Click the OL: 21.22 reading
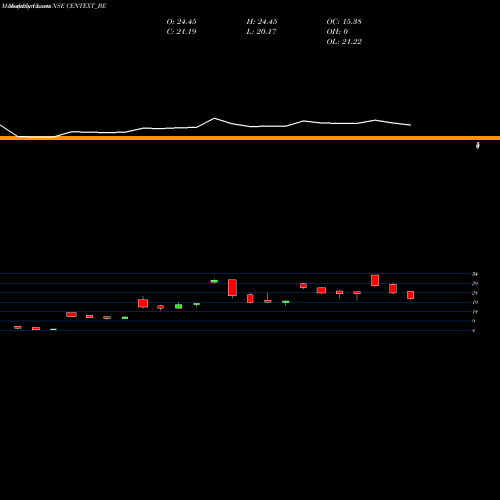The width and height of the screenshot is (500, 500). [x=344, y=42]
